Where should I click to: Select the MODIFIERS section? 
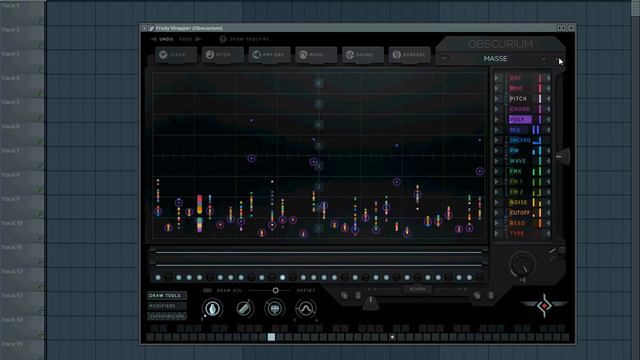[167, 306]
